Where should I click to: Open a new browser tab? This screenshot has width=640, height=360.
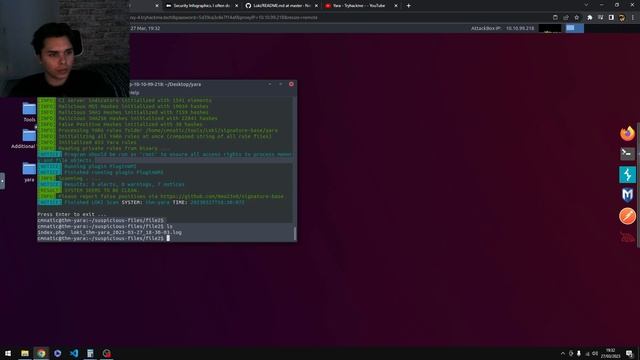(409, 6)
